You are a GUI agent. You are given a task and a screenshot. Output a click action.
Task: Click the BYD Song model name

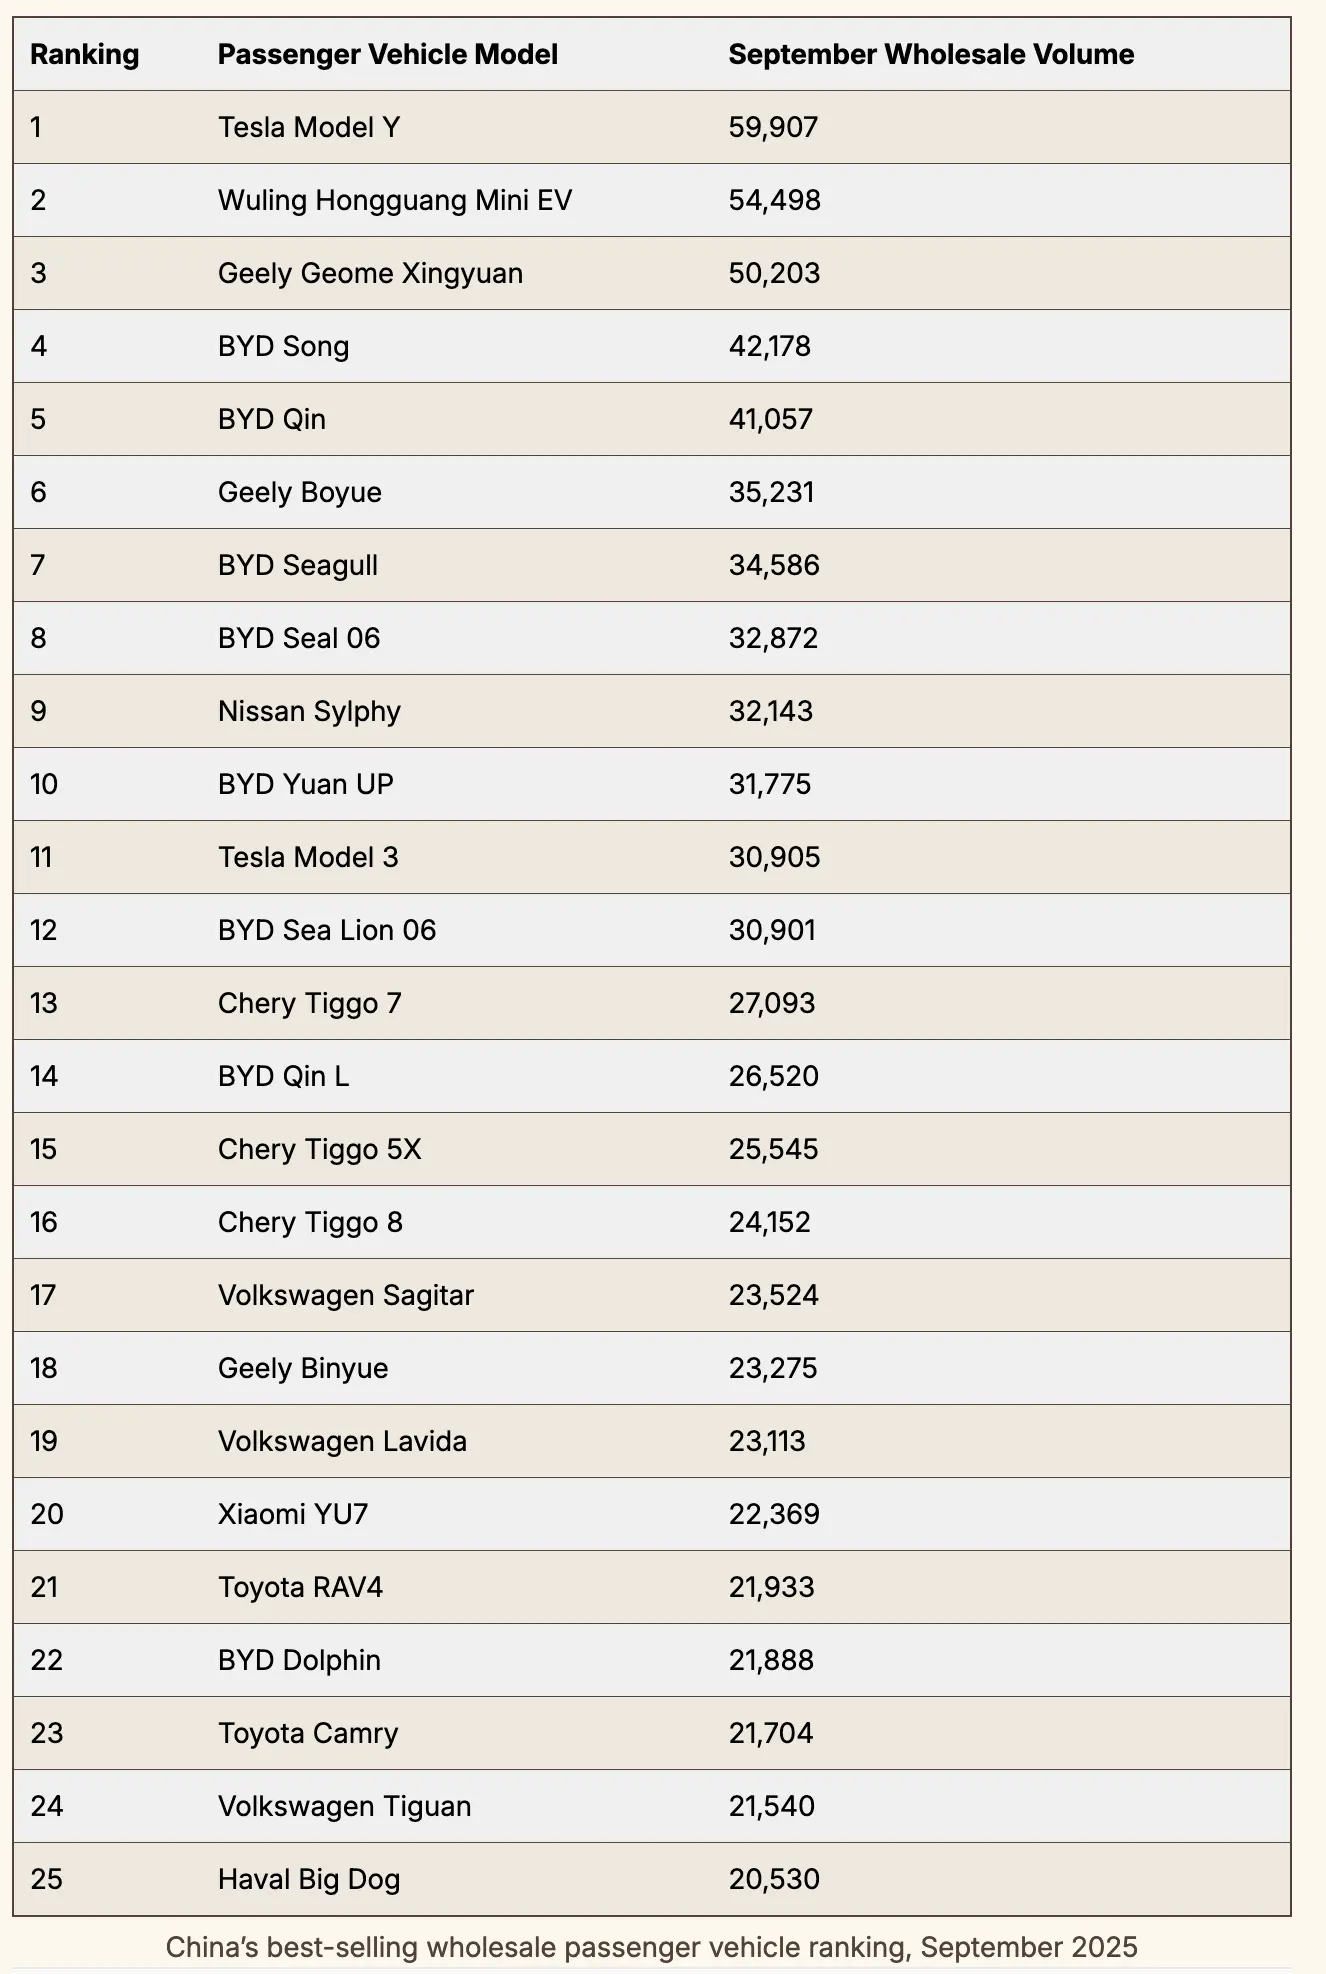point(284,347)
